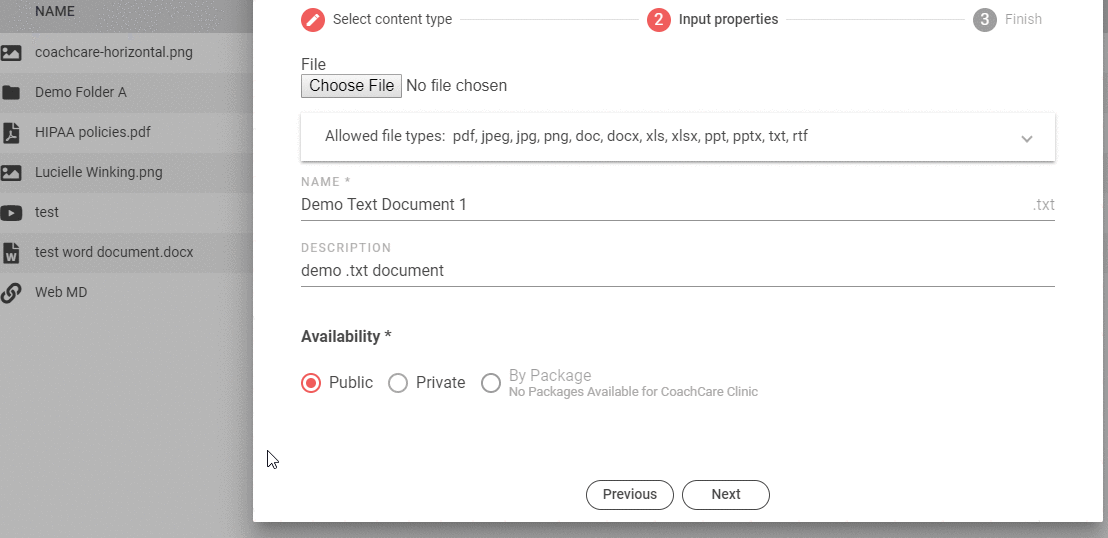This screenshot has width=1108, height=538.
Task: Click the Choose File button
Action: [x=351, y=86]
